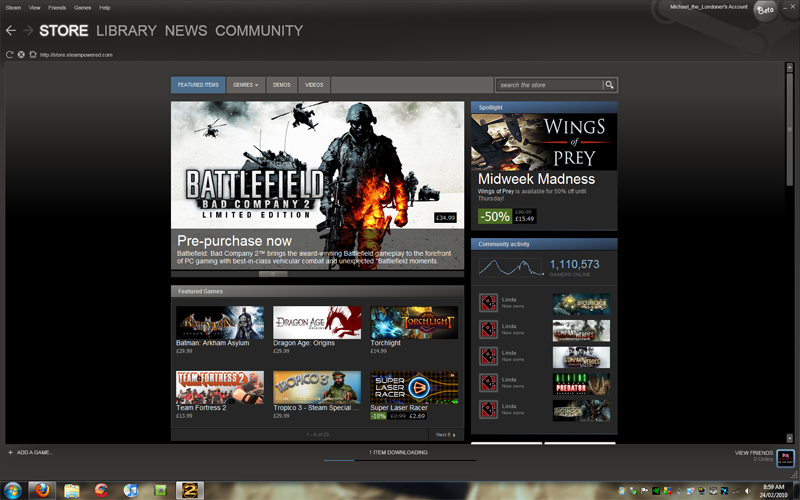Switch to the Library section

click(x=126, y=31)
